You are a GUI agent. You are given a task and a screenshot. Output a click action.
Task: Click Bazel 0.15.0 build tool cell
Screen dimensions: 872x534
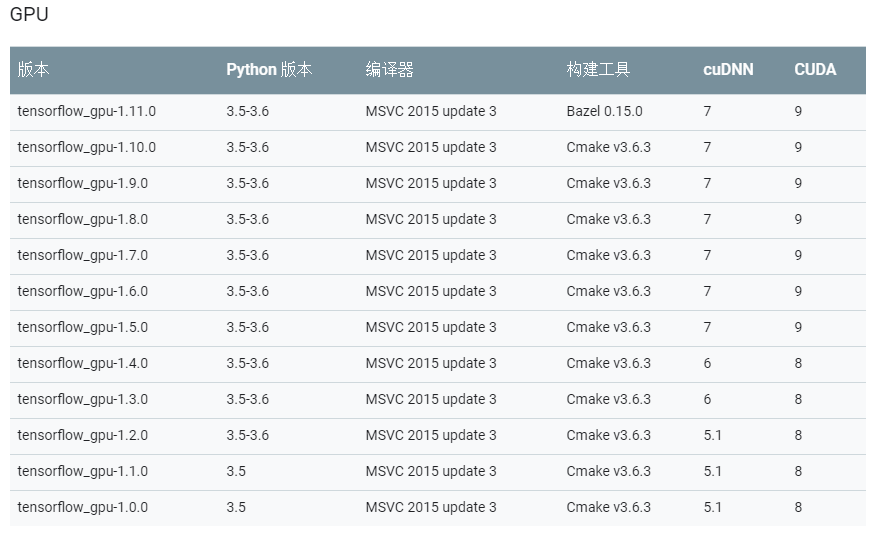tap(604, 111)
